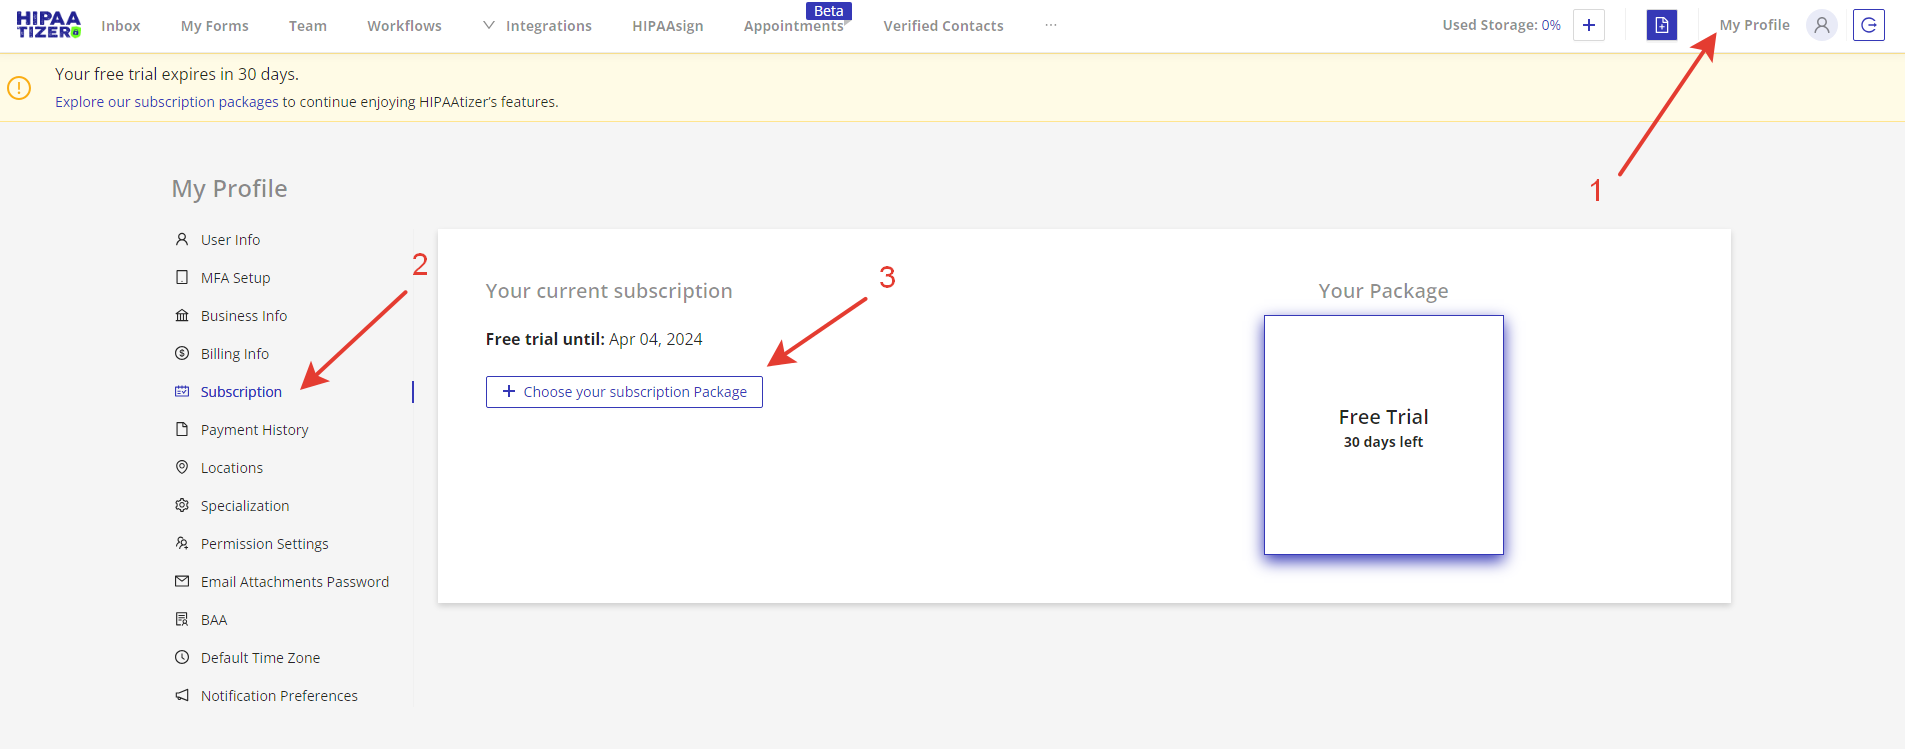Open the Inbox menu item
Viewport: 1905px width, 749px height.
click(x=121, y=26)
